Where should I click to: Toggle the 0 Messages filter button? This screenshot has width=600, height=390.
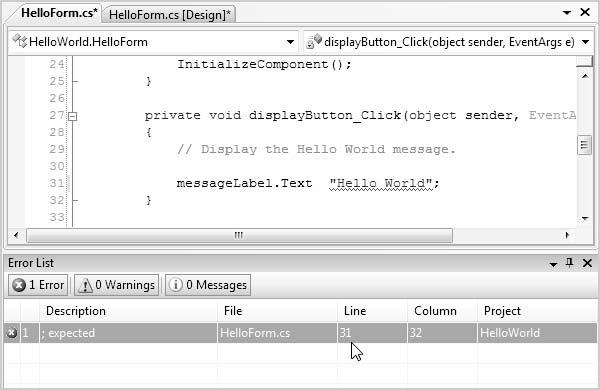pyautogui.click(x=208, y=285)
